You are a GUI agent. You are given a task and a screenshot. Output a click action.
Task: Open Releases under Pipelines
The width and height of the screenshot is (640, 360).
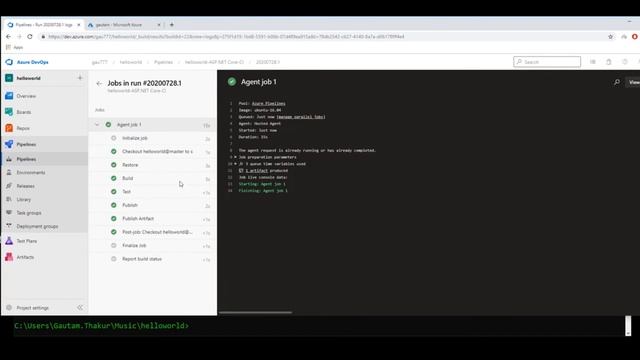25,186
